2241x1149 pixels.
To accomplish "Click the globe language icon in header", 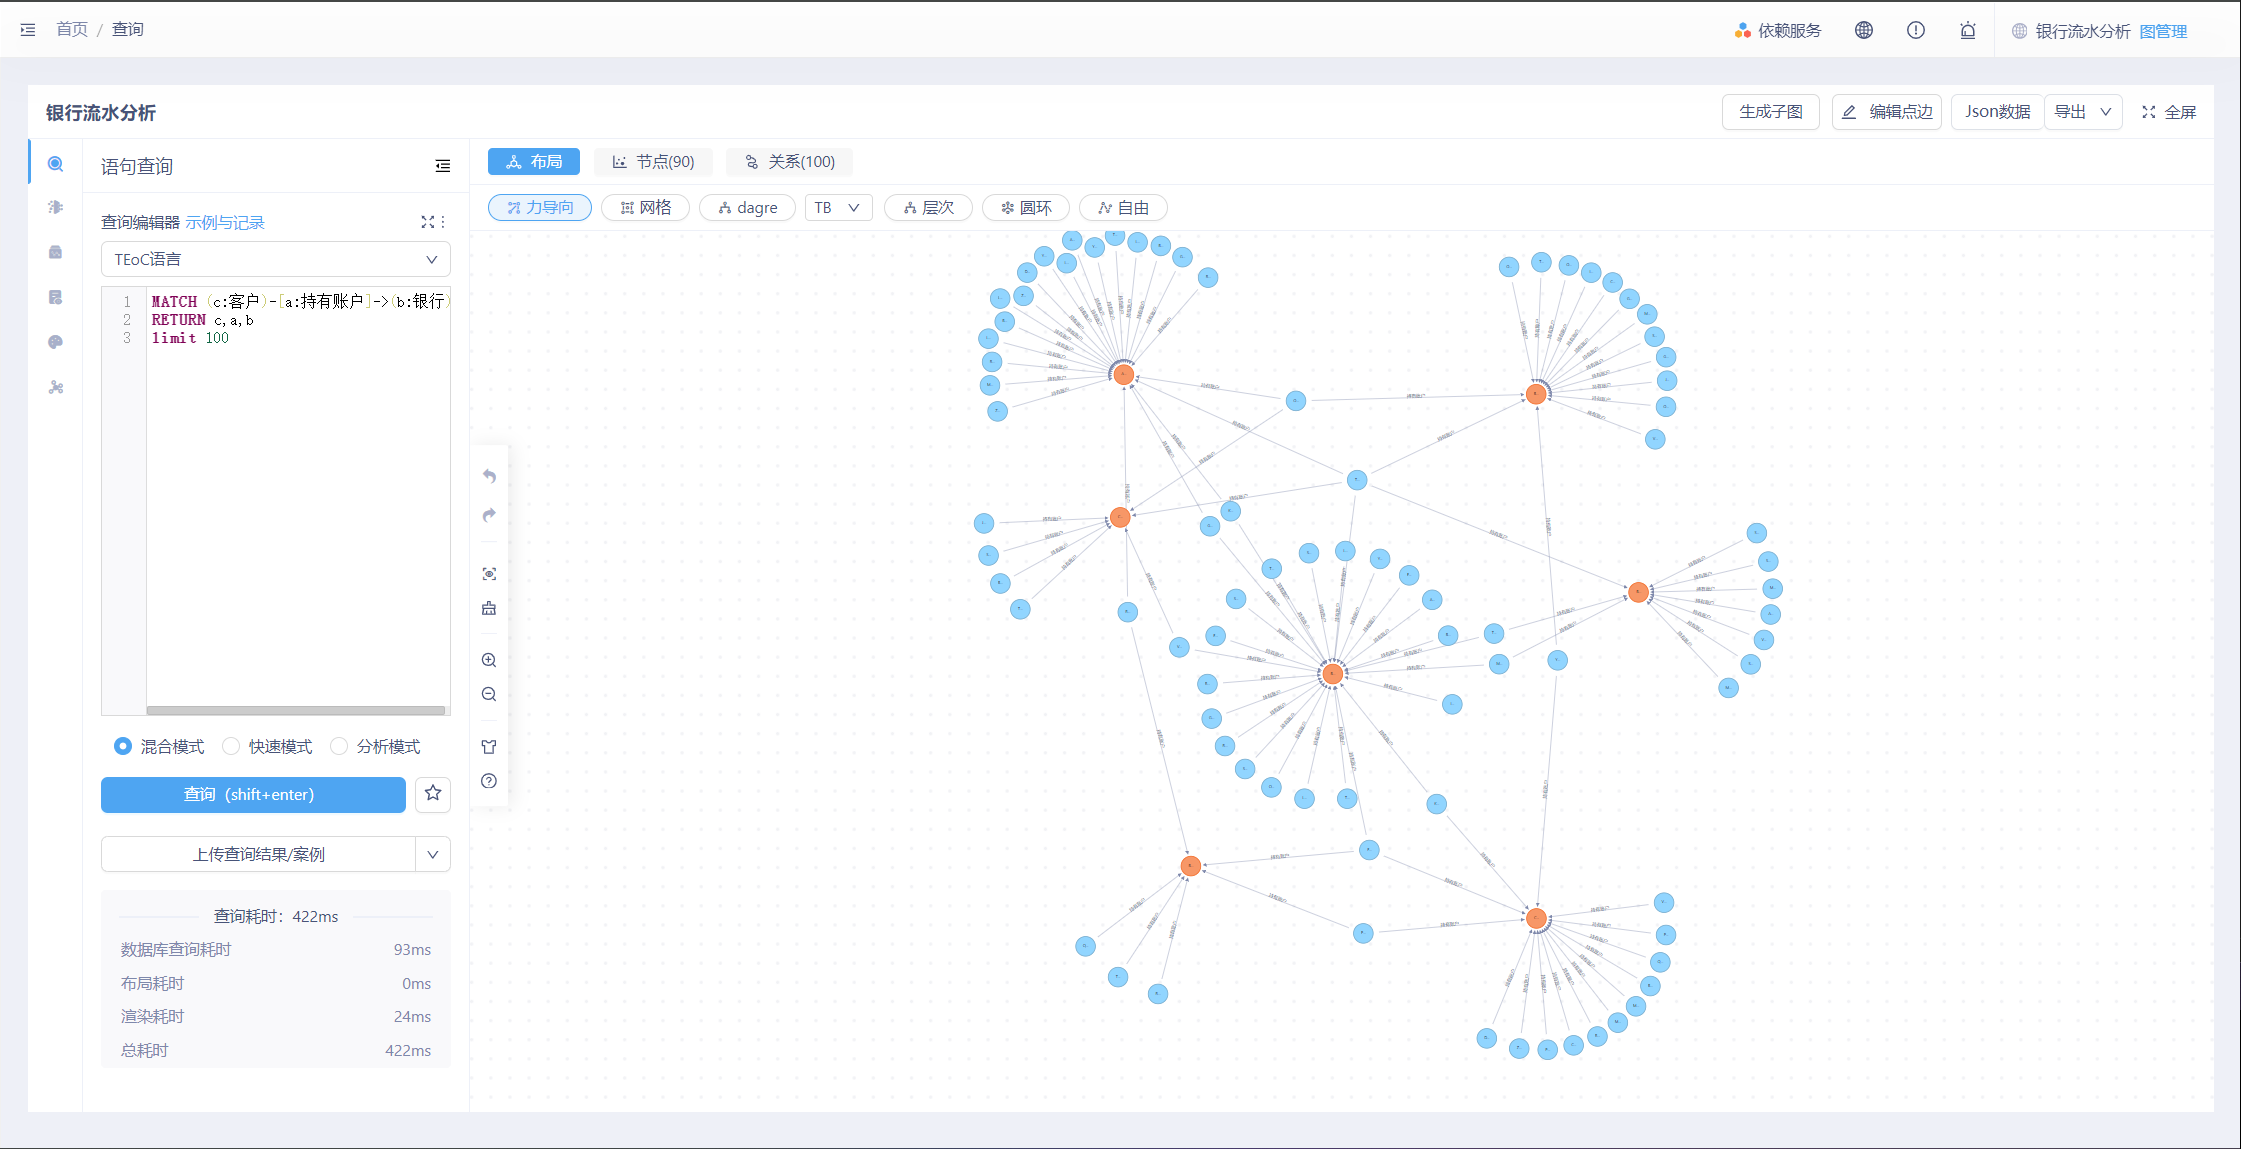I will [x=1863, y=30].
